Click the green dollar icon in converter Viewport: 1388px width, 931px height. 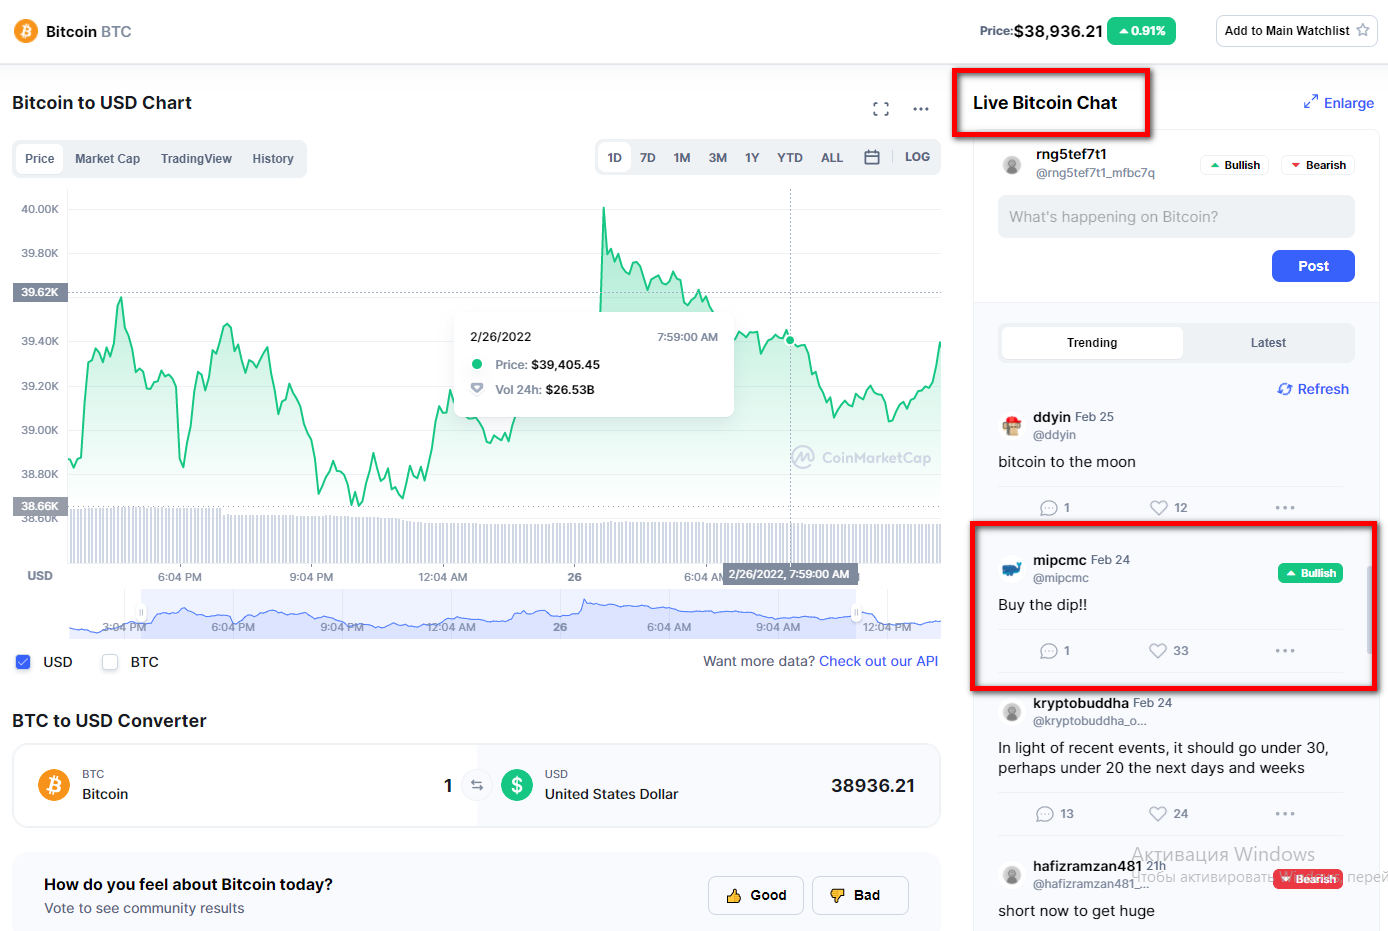coord(517,785)
